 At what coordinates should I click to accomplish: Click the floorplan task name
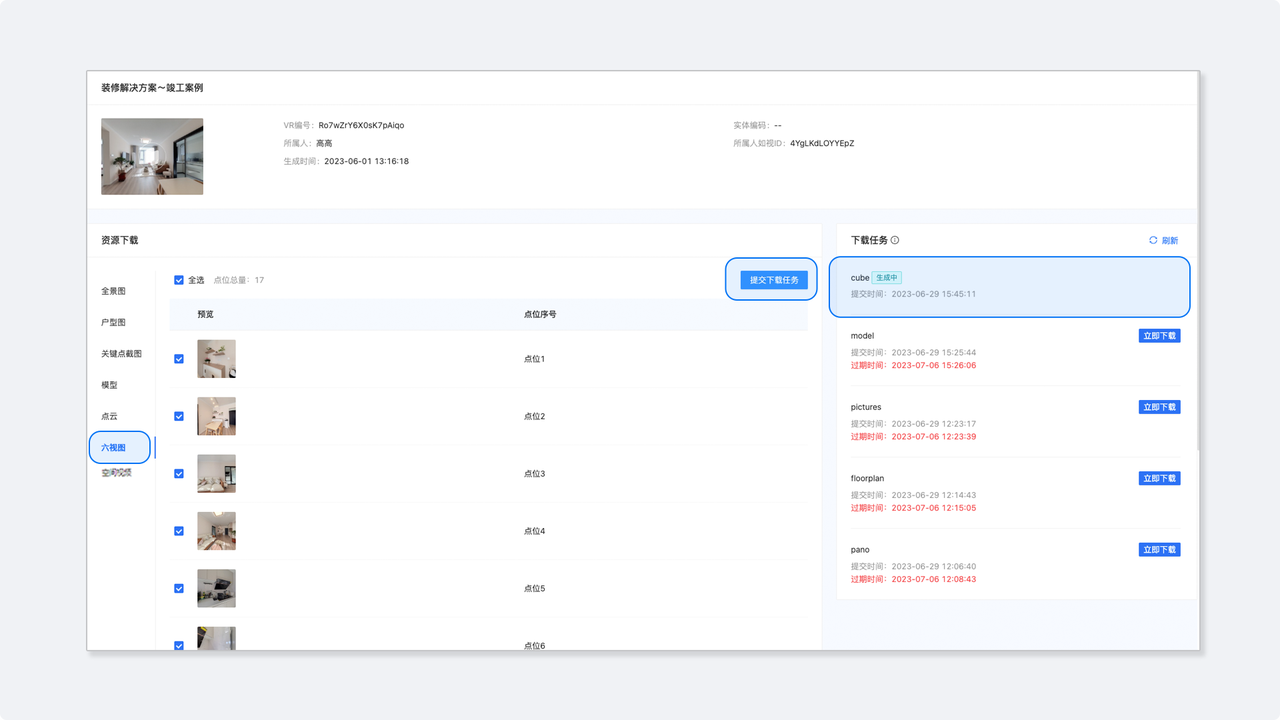point(868,479)
